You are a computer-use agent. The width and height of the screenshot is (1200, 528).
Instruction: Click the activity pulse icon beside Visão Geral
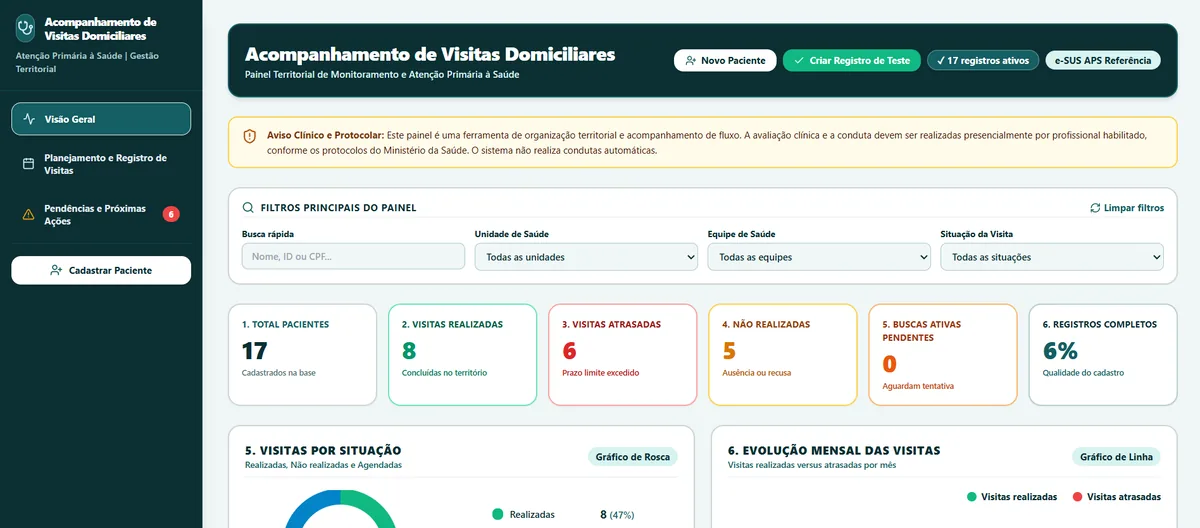click(29, 119)
